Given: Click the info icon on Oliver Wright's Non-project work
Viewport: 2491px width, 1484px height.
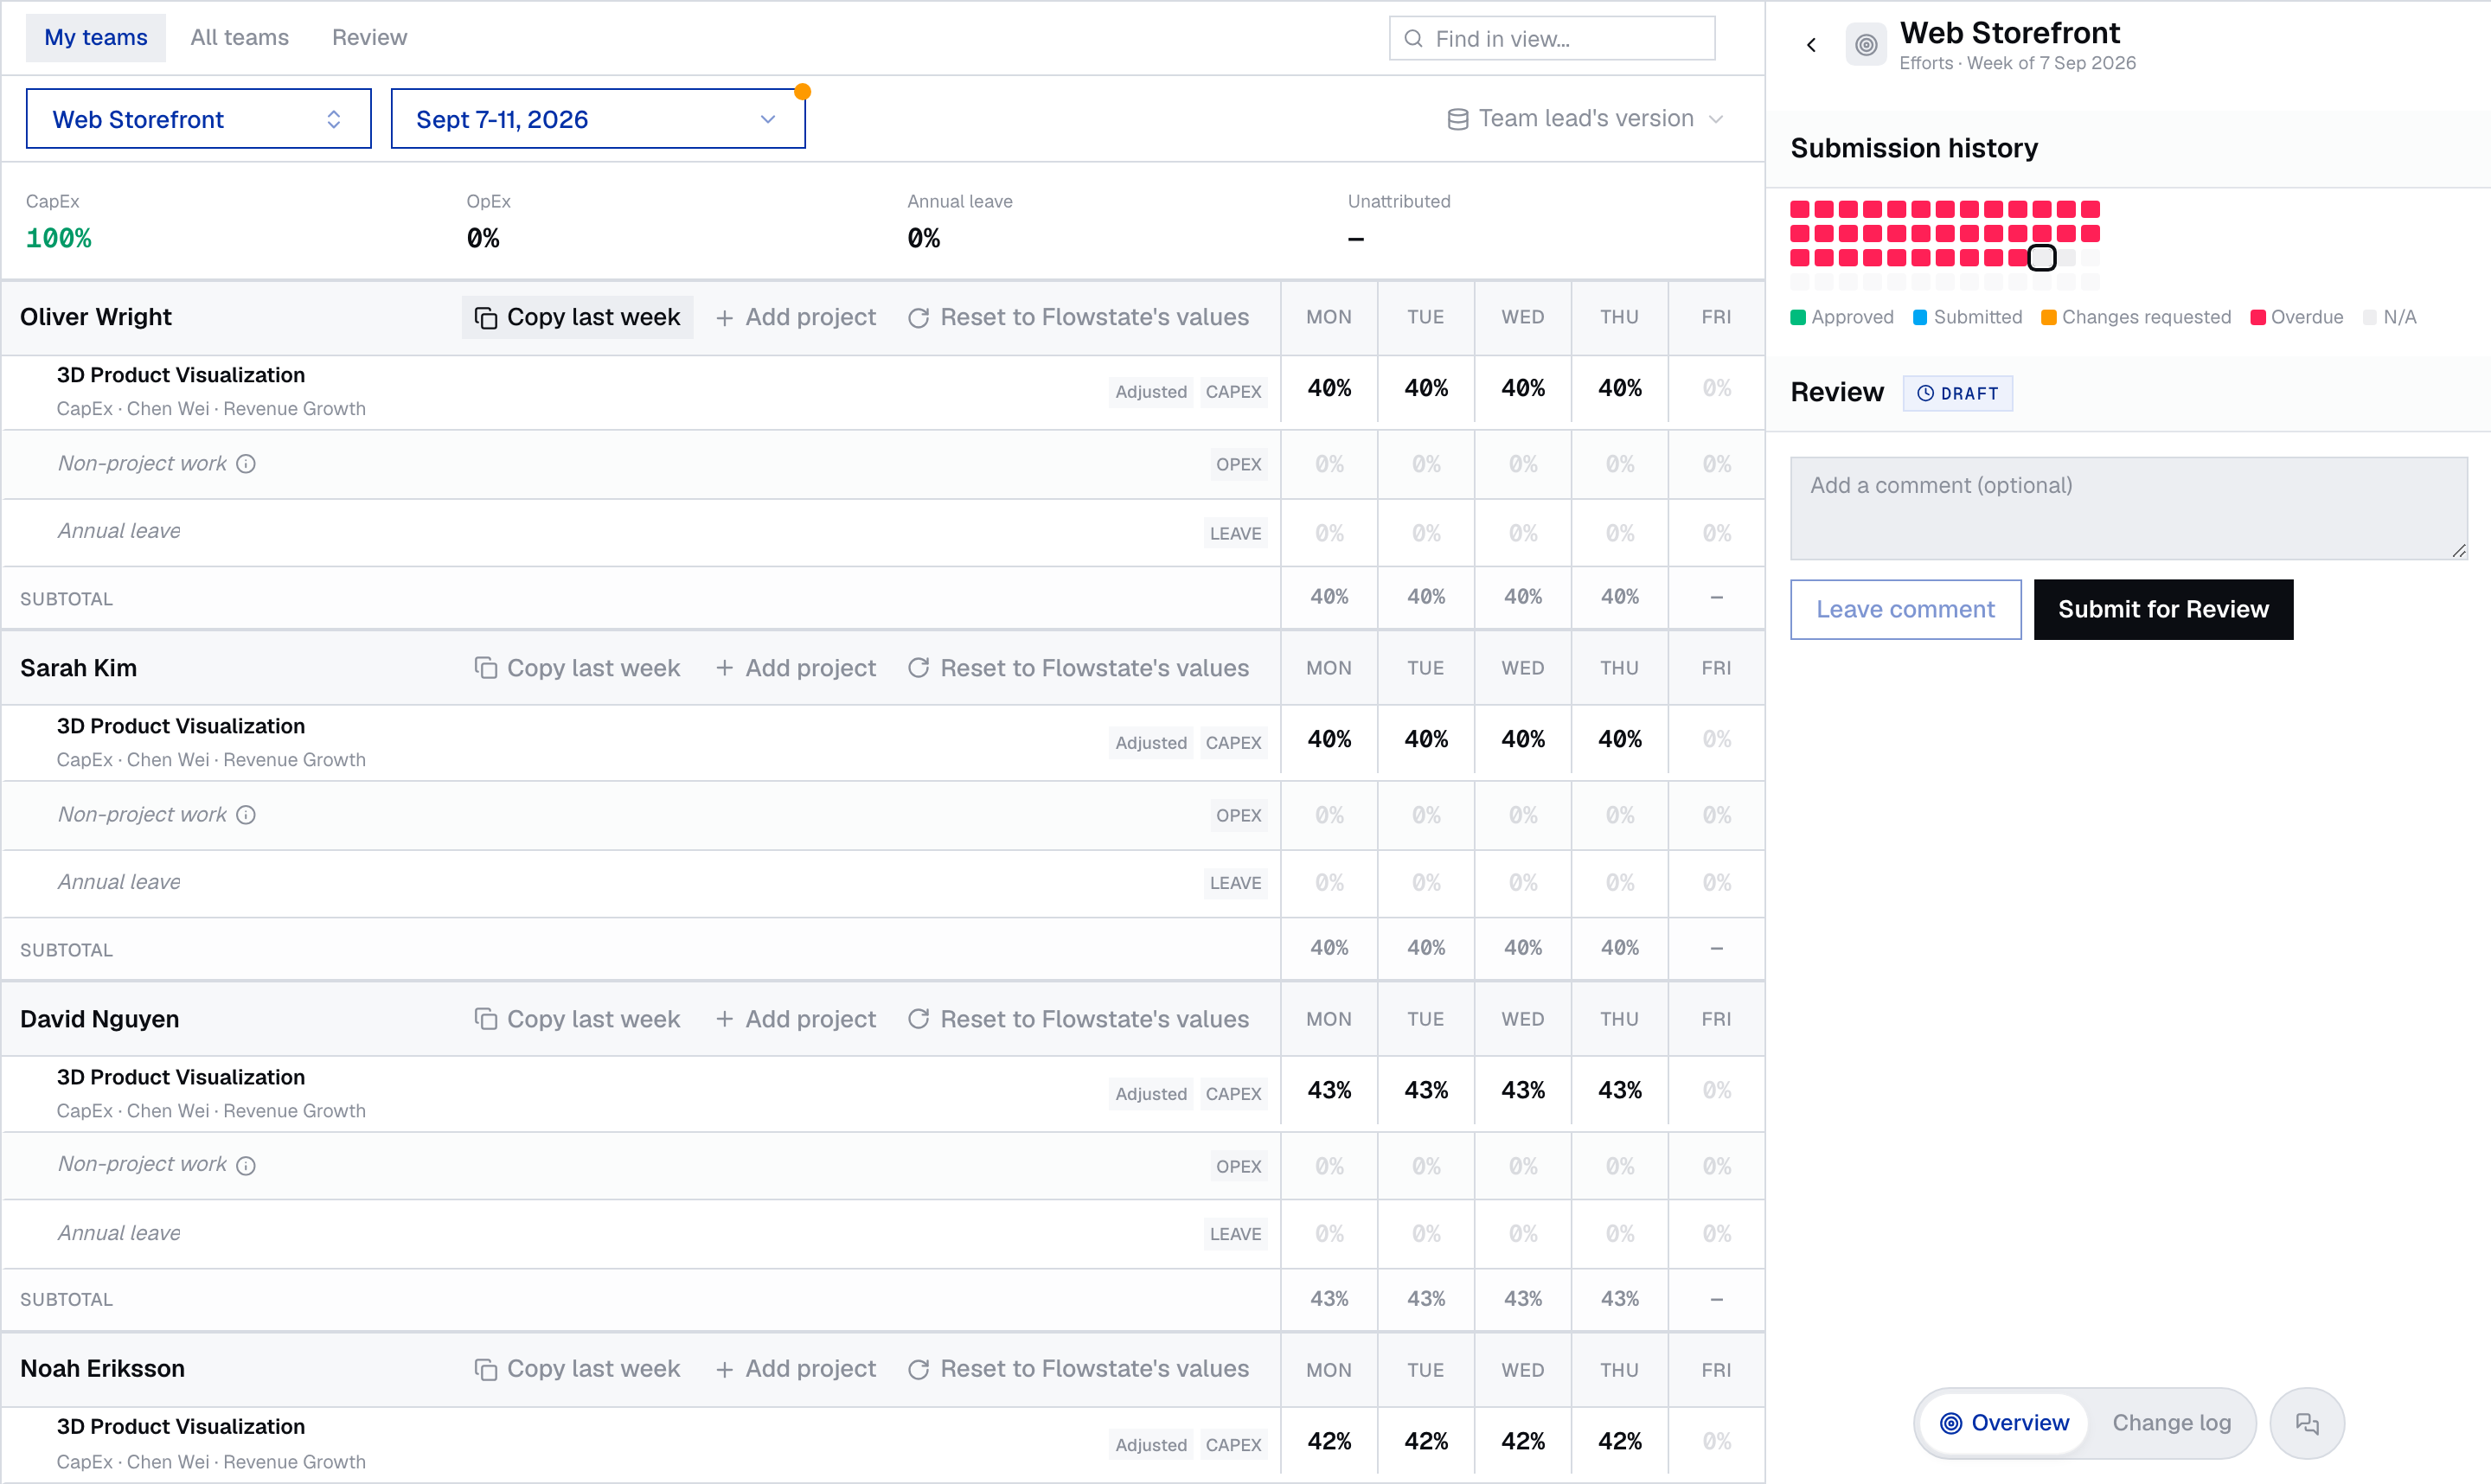Looking at the screenshot, I should point(246,464).
